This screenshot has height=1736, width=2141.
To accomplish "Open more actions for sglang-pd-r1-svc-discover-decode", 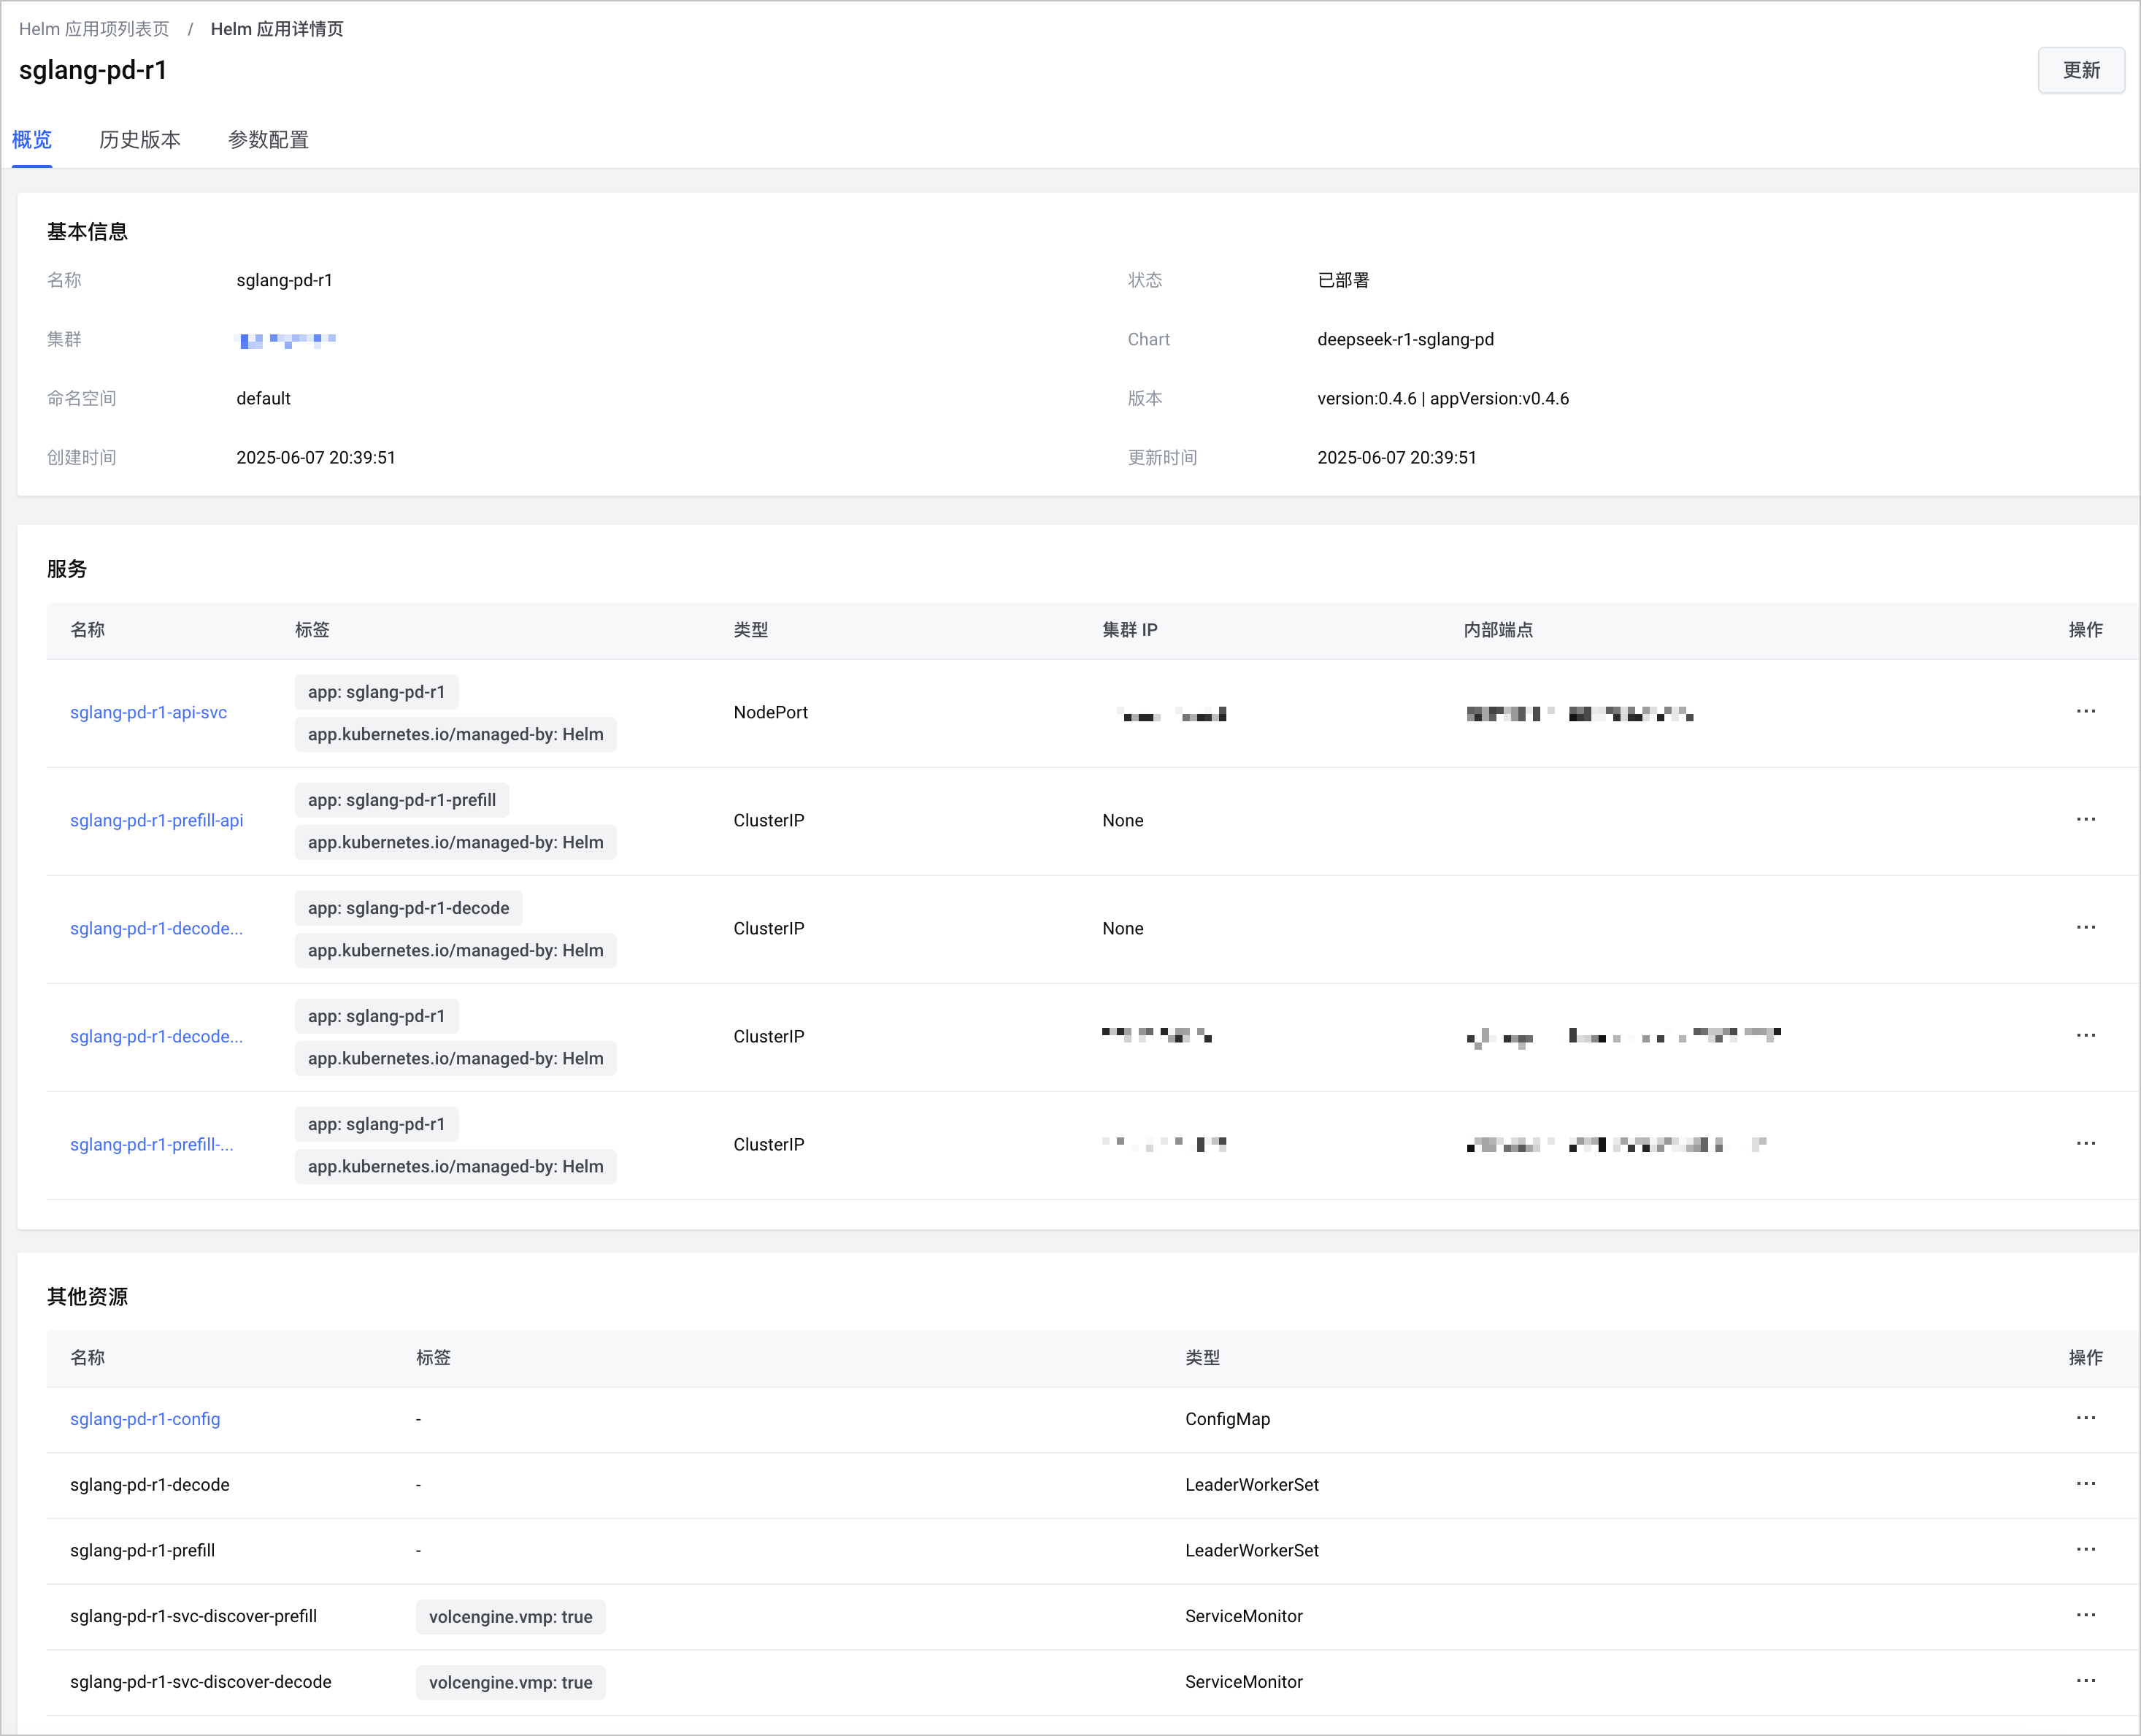I will (x=2085, y=1681).
